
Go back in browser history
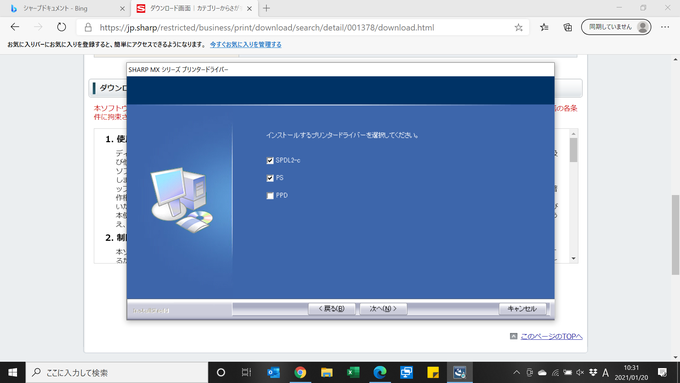pos(15,27)
